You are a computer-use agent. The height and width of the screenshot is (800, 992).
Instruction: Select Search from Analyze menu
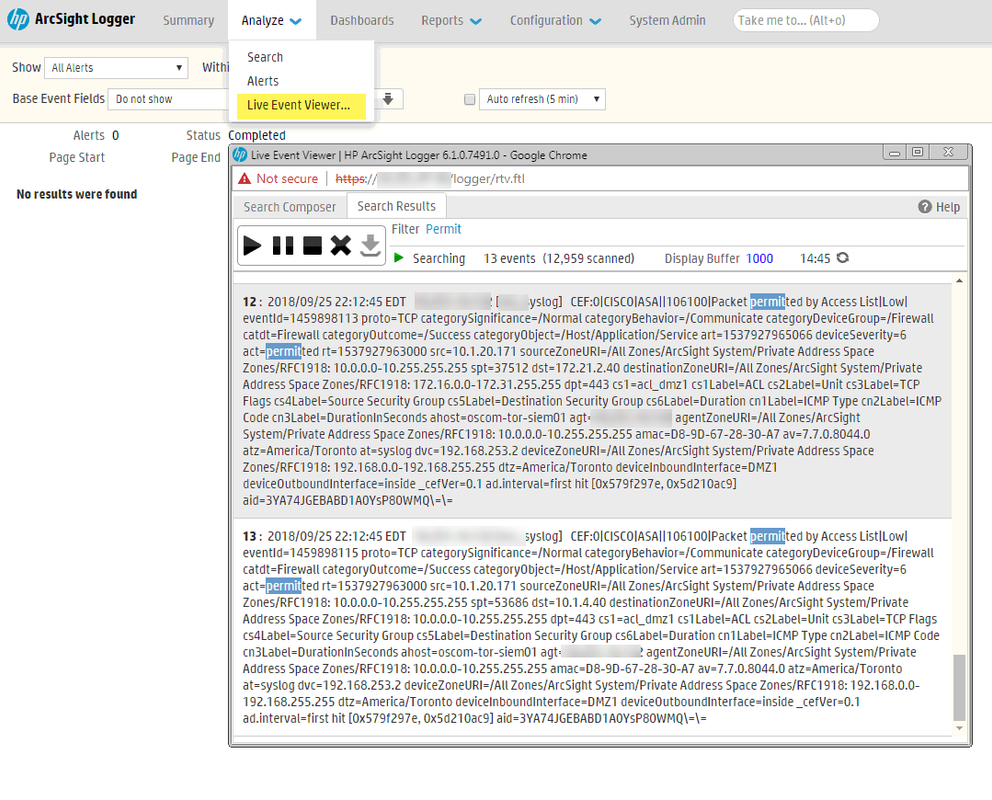tap(265, 58)
